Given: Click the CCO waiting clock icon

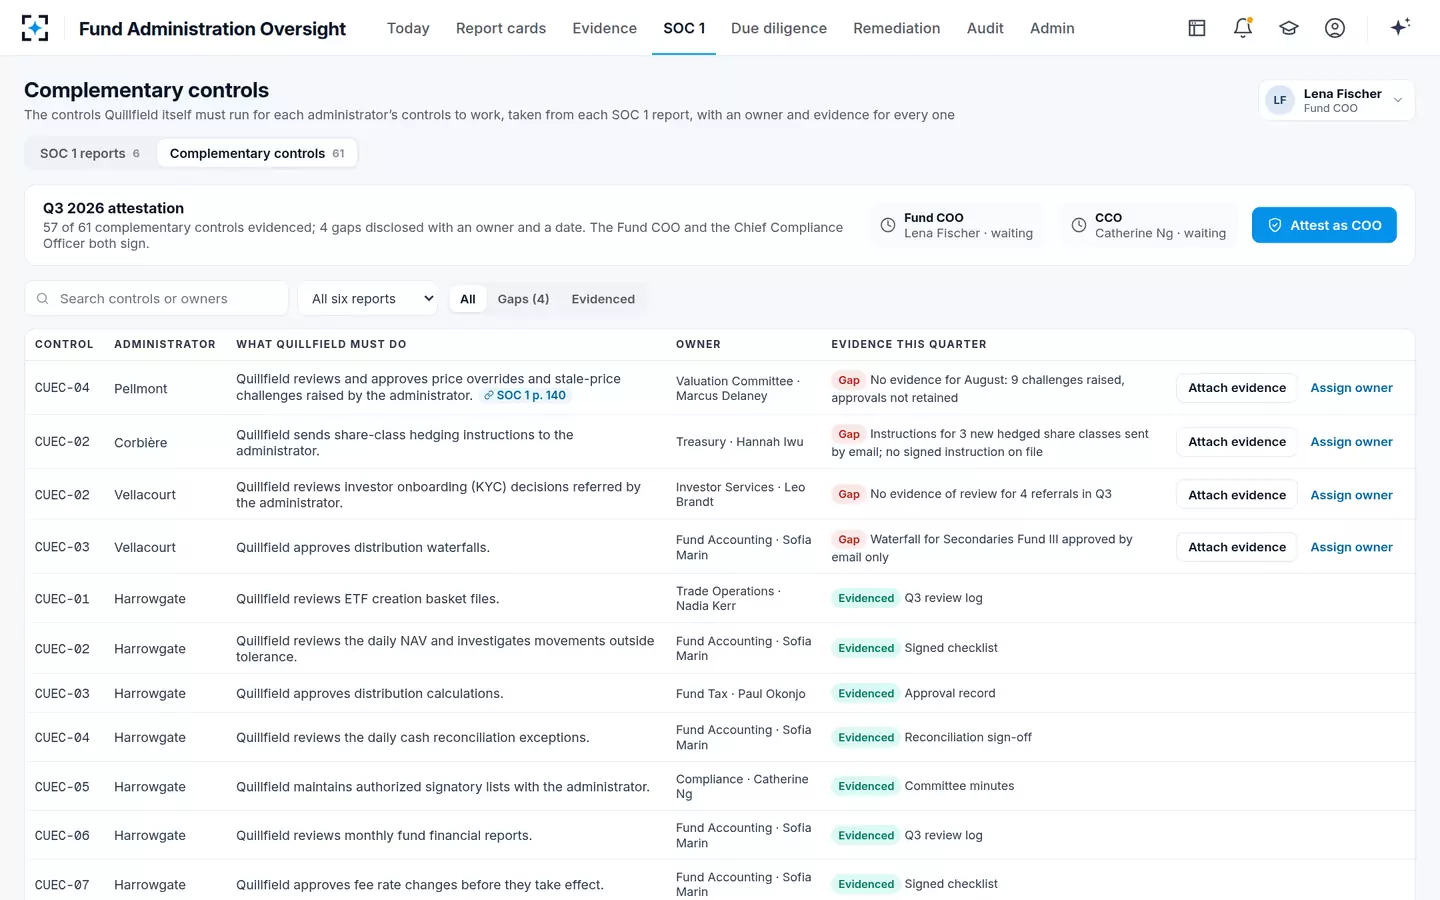Looking at the screenshot, I should 1079,225.
